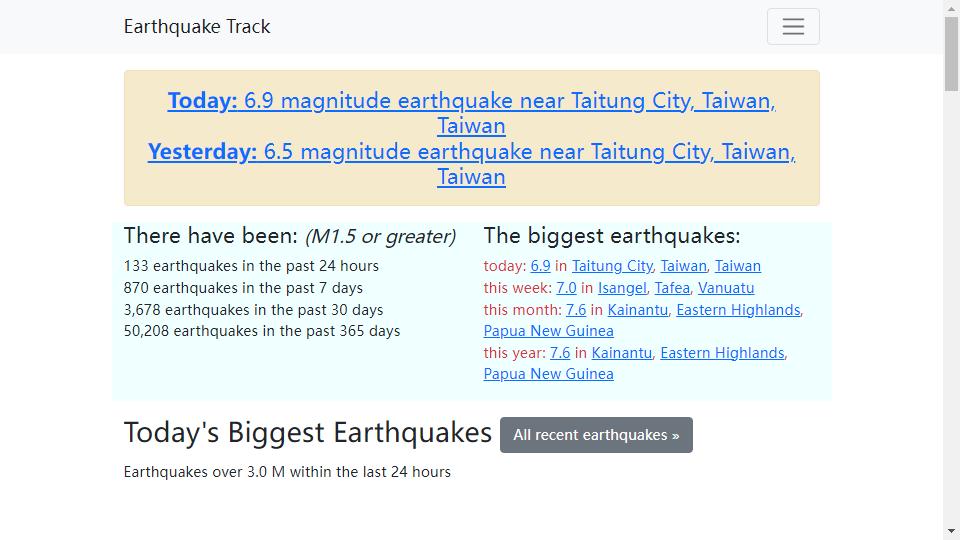Click the scrollbar down arrow

951,531
